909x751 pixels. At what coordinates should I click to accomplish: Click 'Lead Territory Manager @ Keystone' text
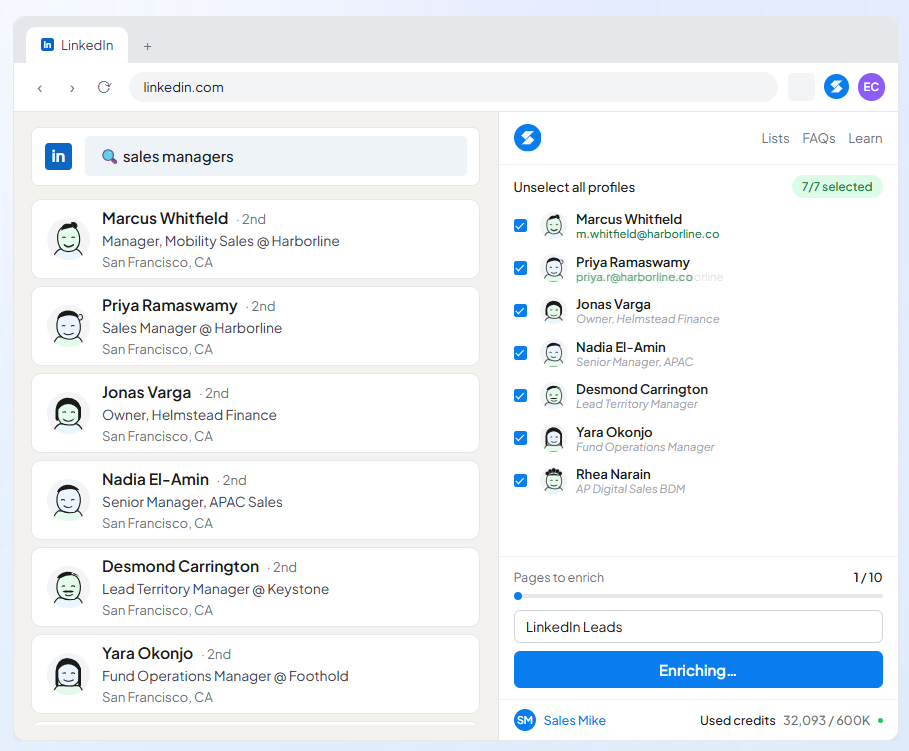(215, 589)
